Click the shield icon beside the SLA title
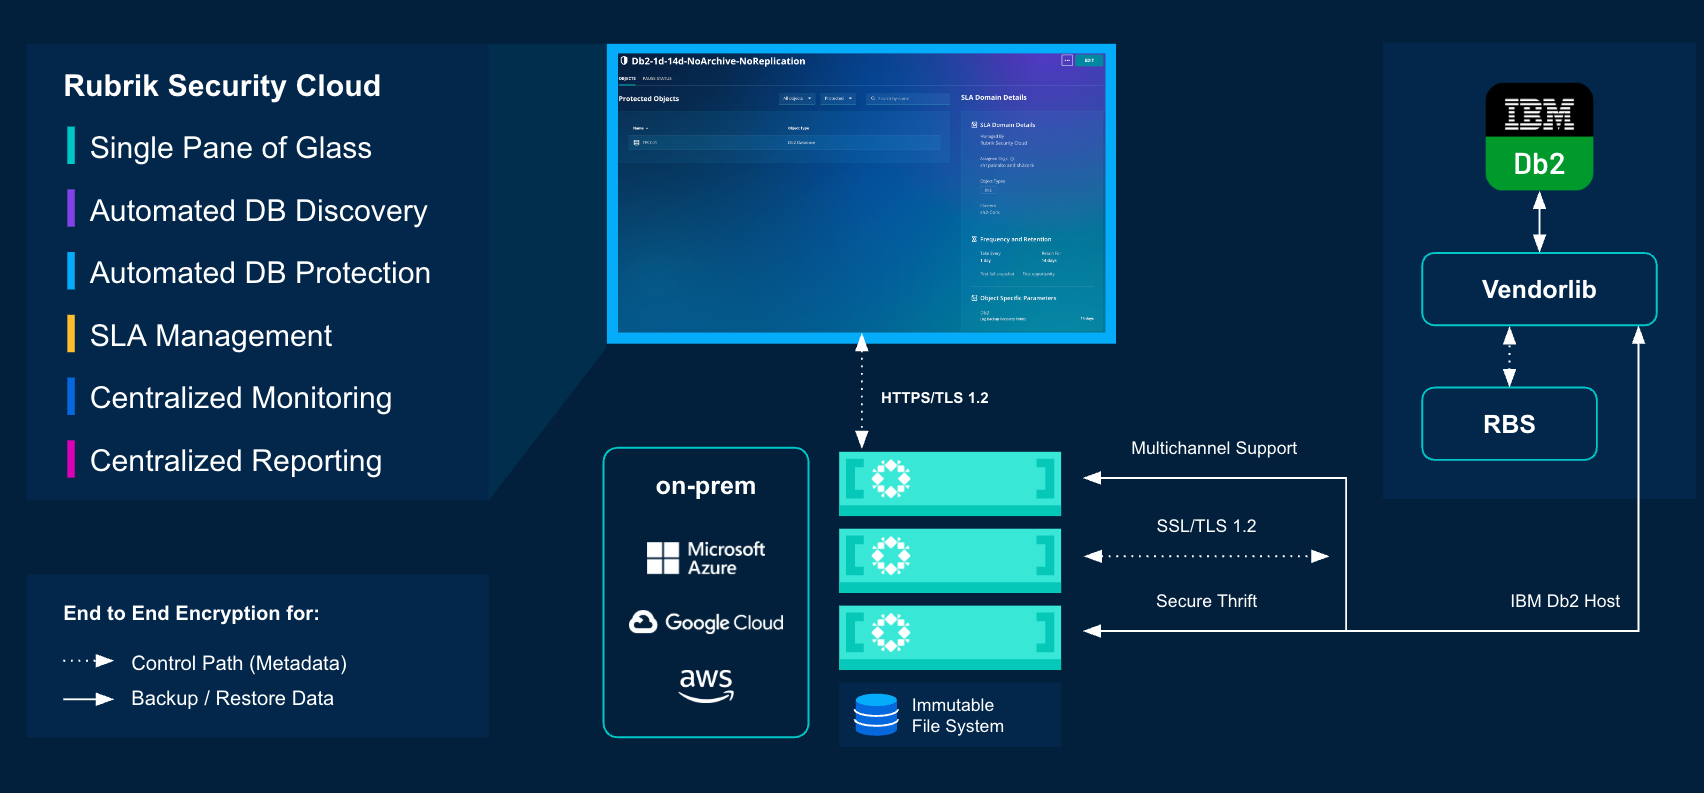Screen dimensions: 1704x793 [x=624, y=61]
